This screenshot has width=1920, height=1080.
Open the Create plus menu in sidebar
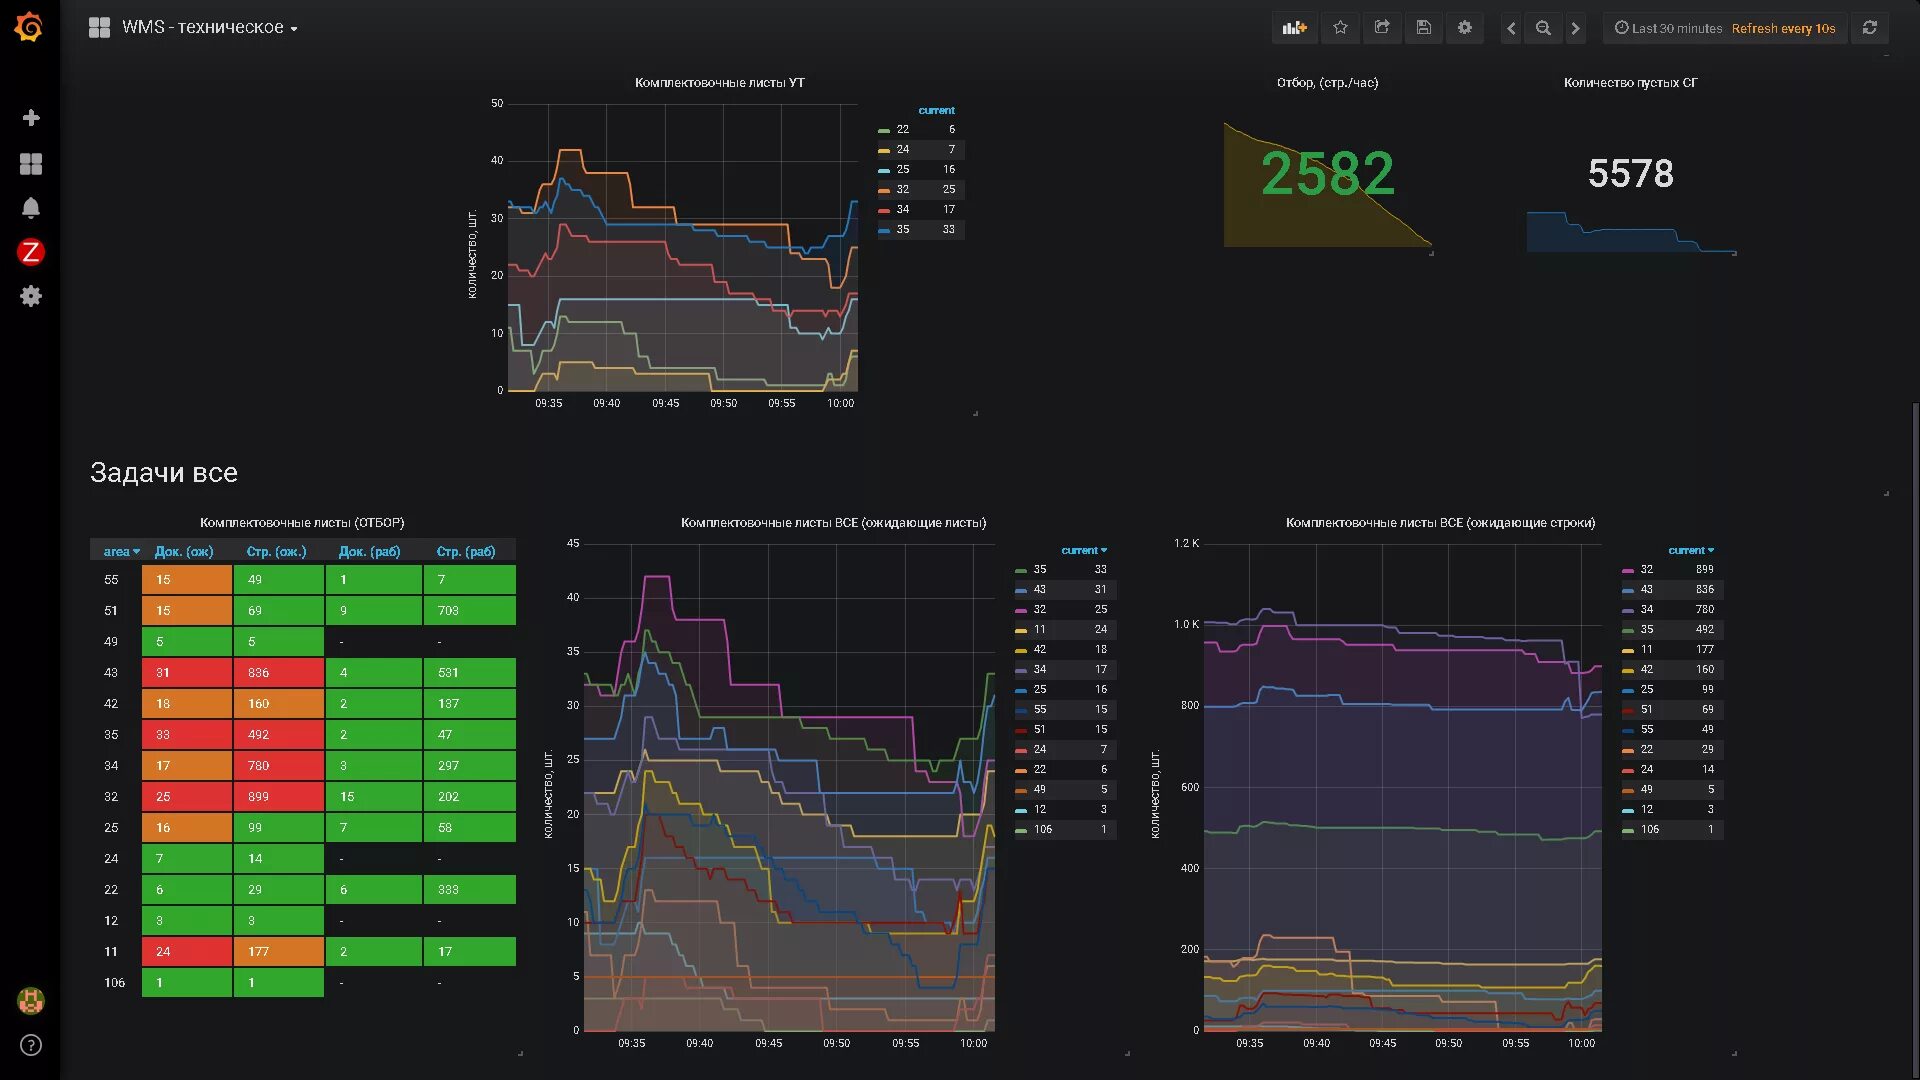(x=31, y=118)
